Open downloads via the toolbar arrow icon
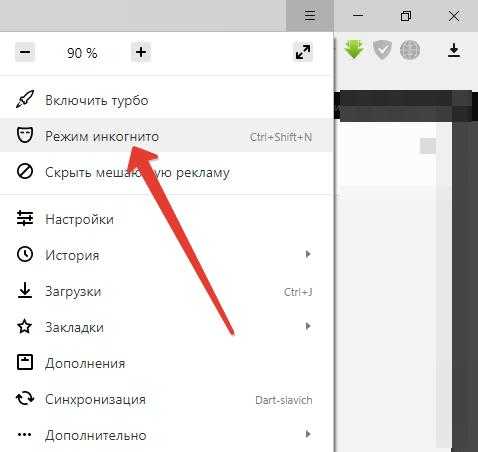The width and height of the screenshot is (478, 452). pos(454,51)
